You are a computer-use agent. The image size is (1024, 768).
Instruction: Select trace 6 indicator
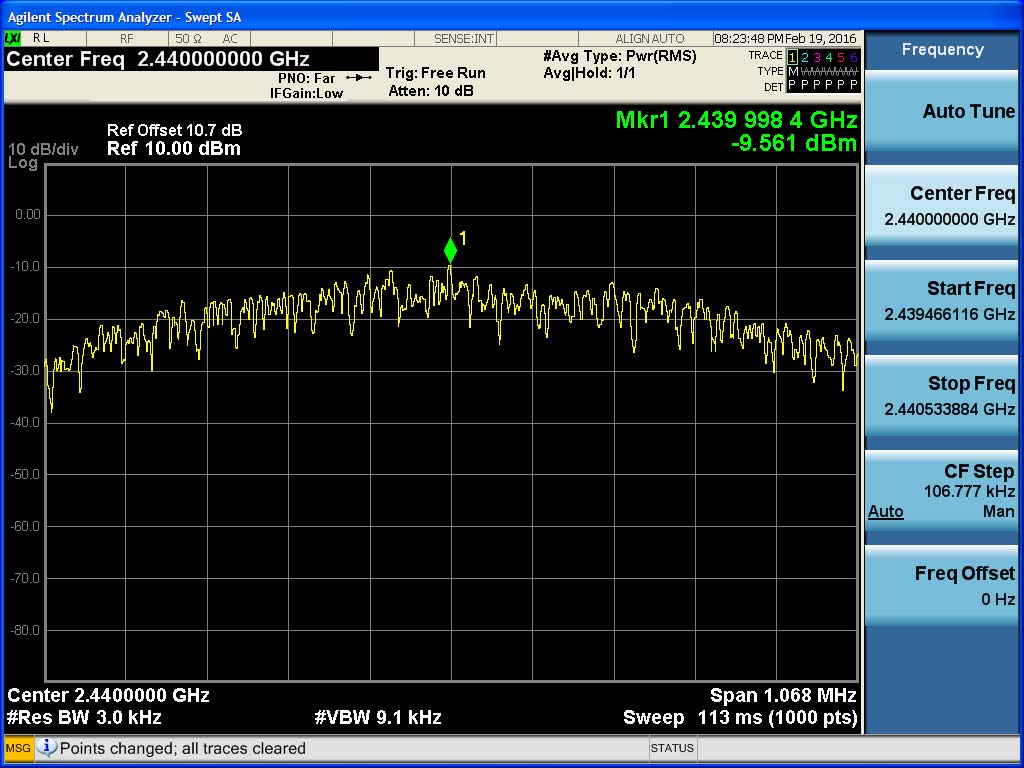(853, 57)
